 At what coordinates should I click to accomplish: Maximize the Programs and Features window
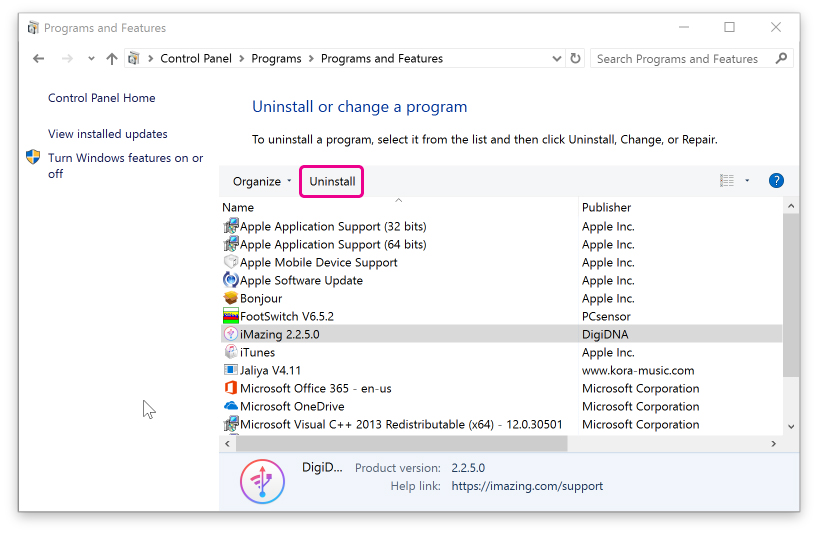(729, 27)
